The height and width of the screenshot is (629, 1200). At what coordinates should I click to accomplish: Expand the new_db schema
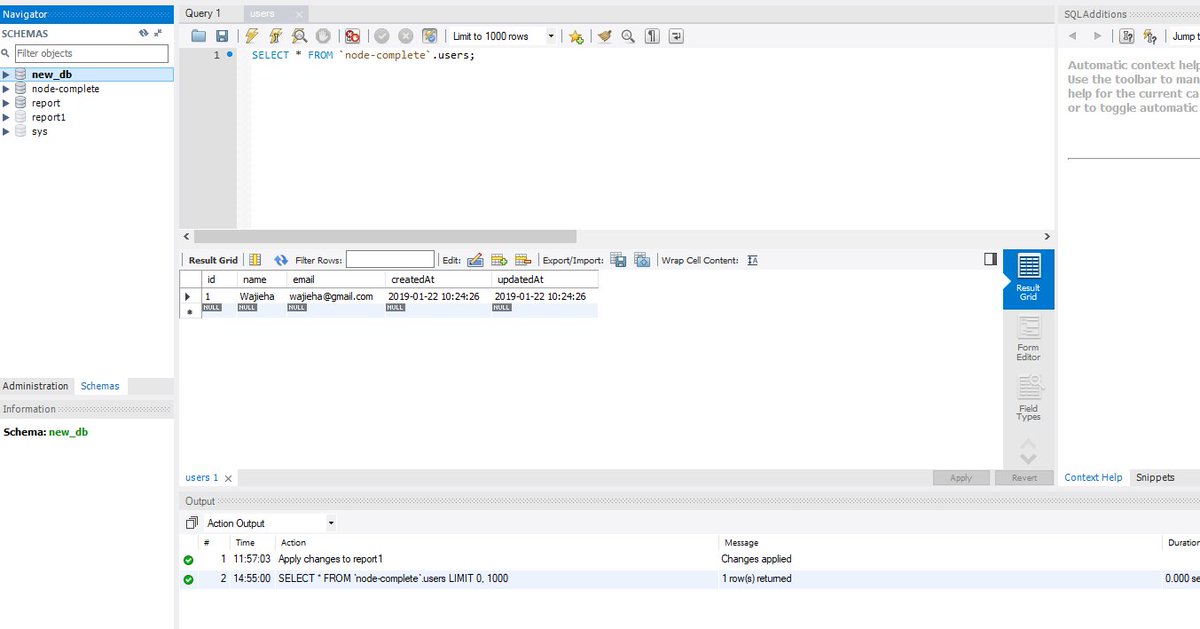point(6,75)
